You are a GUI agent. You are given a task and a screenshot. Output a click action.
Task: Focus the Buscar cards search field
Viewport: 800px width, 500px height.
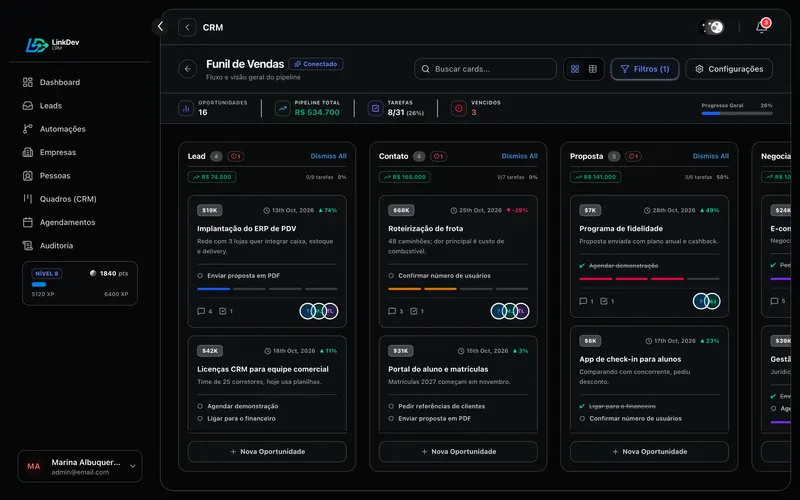tap(485, 69)
